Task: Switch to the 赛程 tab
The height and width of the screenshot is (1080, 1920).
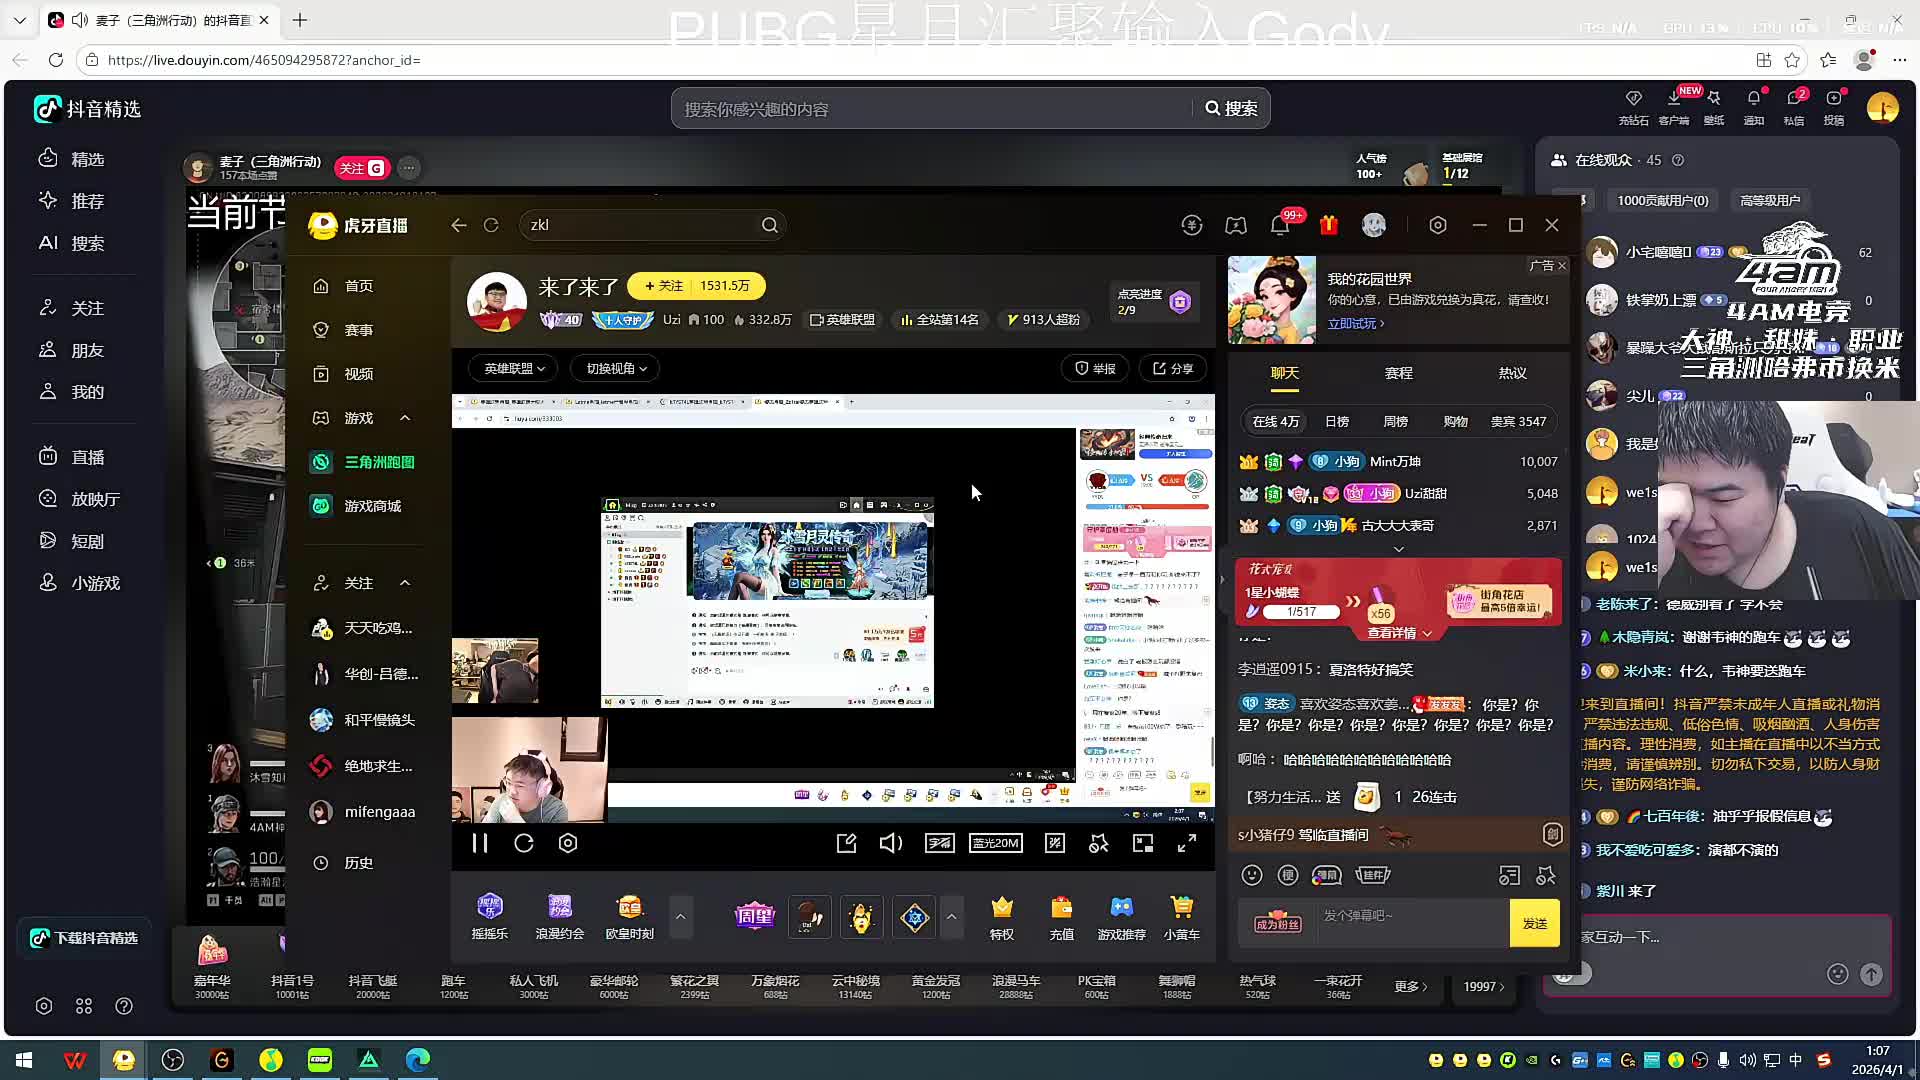Action: 1398,373
